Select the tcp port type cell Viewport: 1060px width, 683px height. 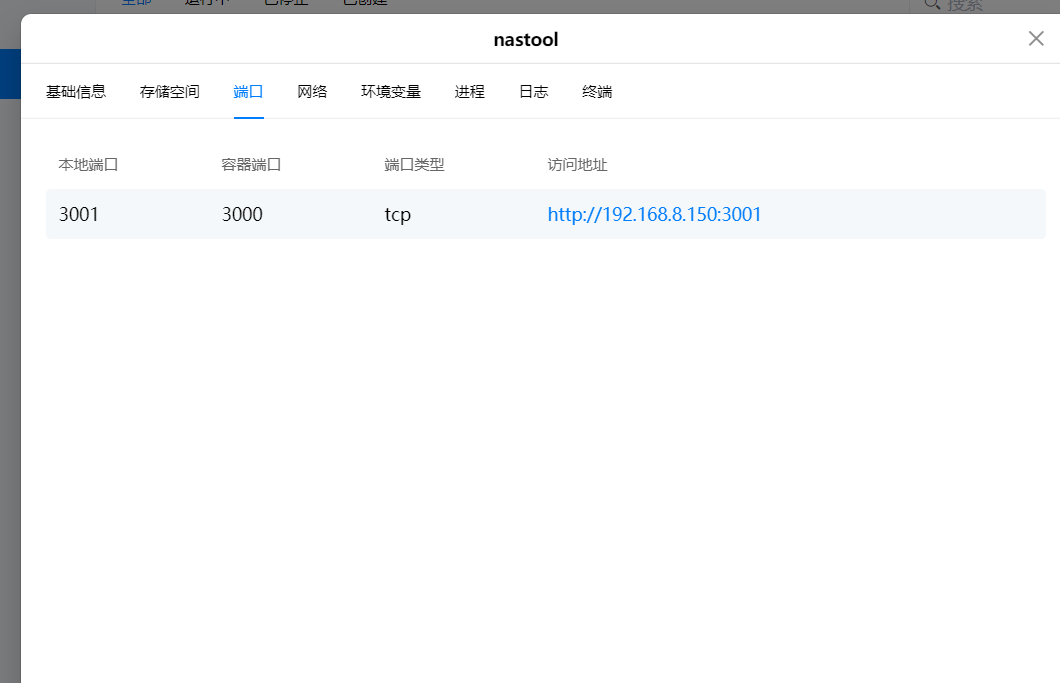398,215
